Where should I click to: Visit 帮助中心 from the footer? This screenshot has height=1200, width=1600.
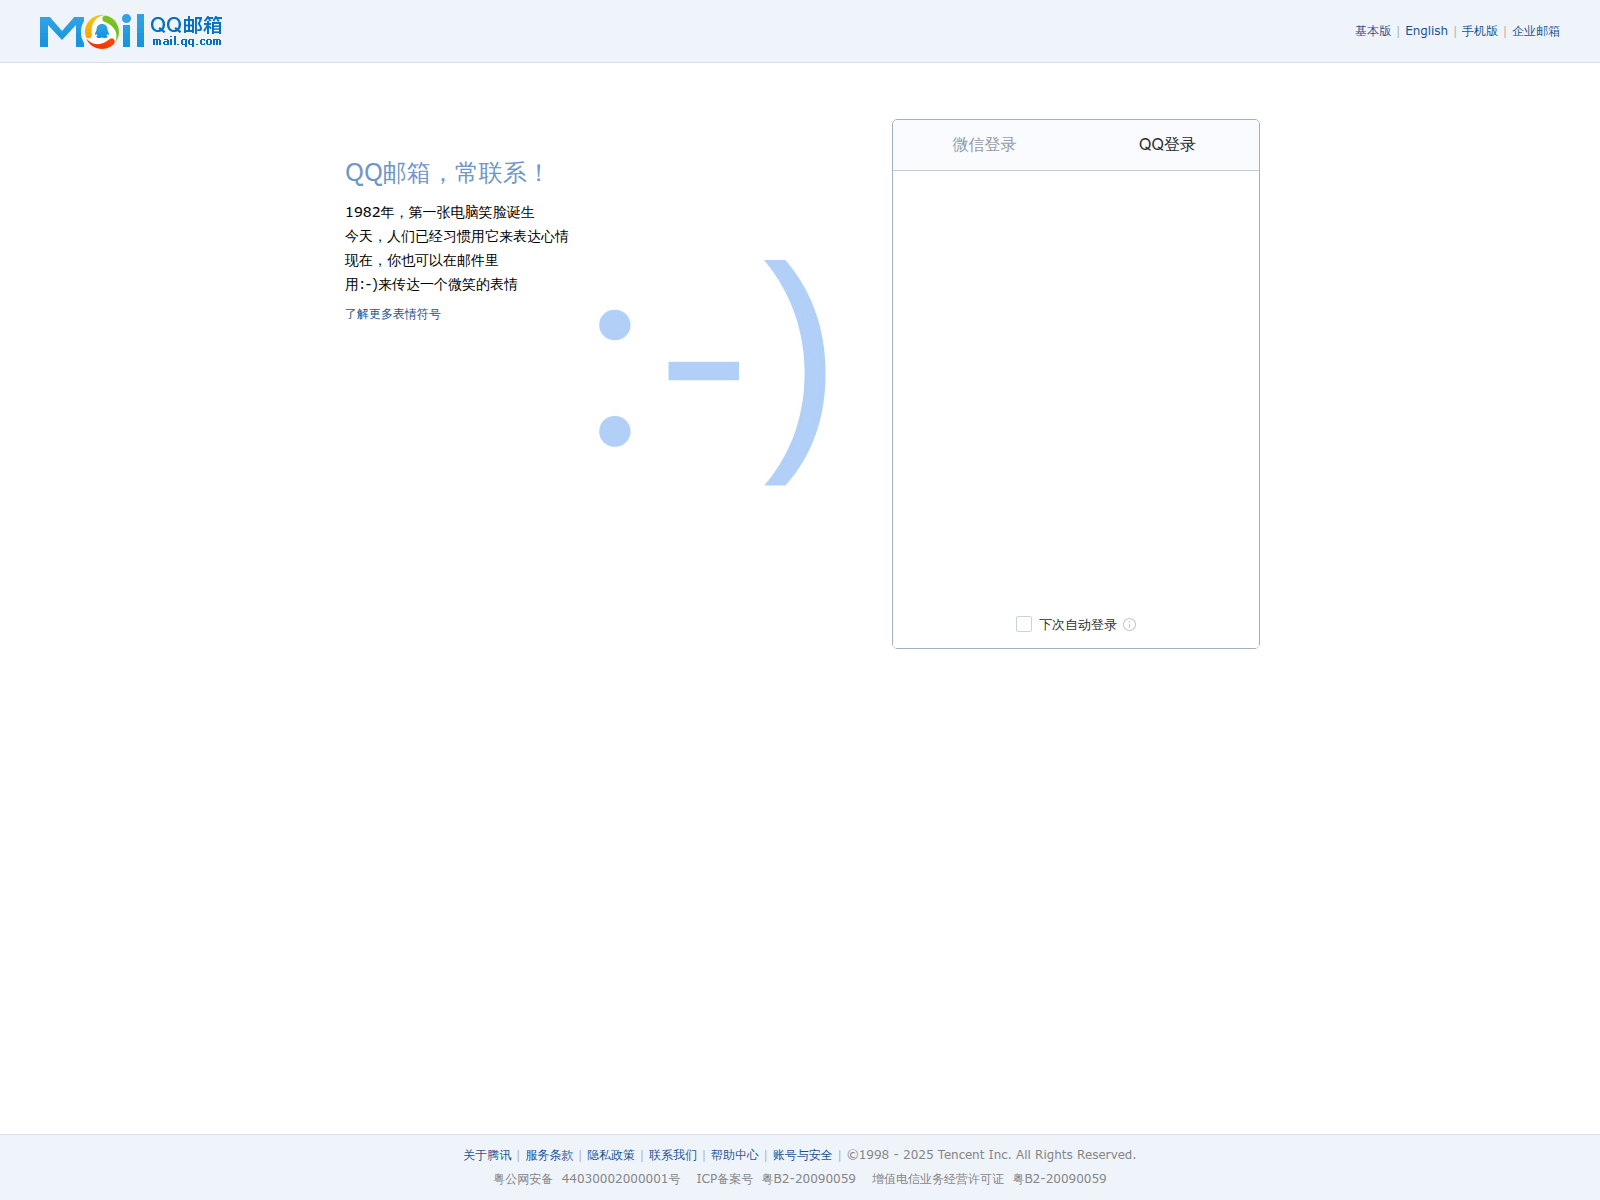click(x=735, y=1155)
